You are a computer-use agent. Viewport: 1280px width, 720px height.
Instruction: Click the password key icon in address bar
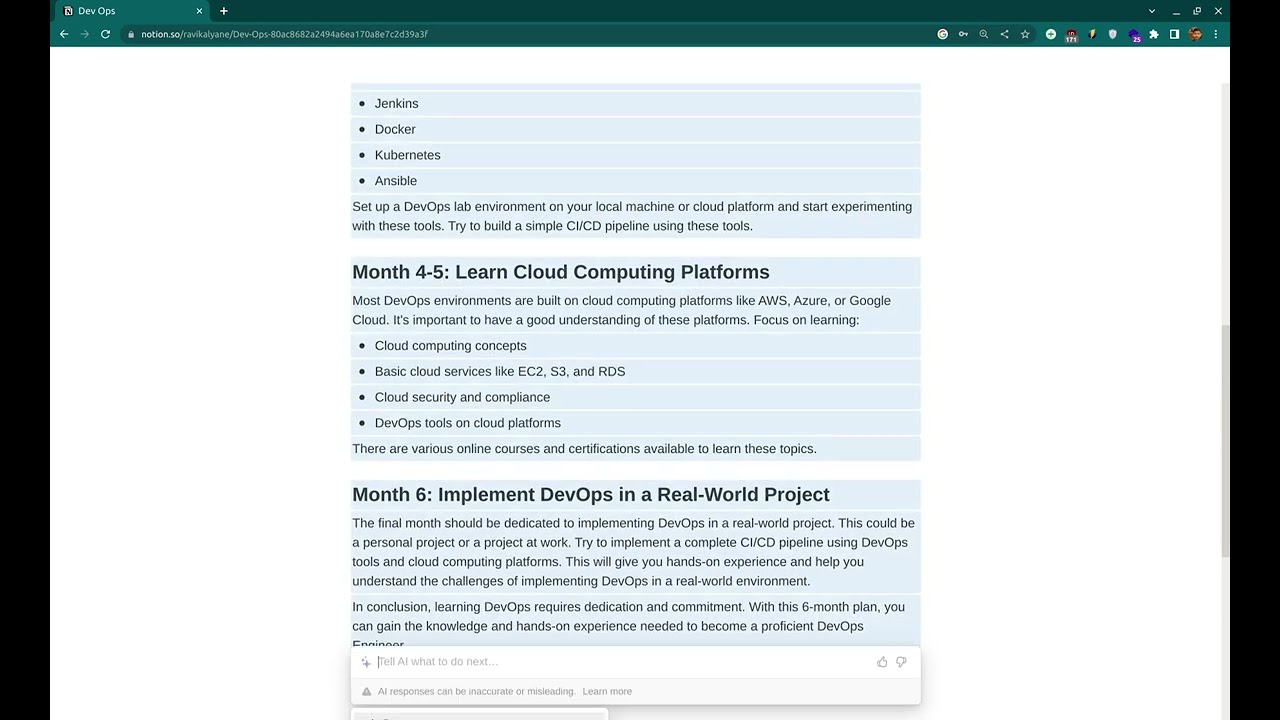pyautogui.click(x=963, y=34)
